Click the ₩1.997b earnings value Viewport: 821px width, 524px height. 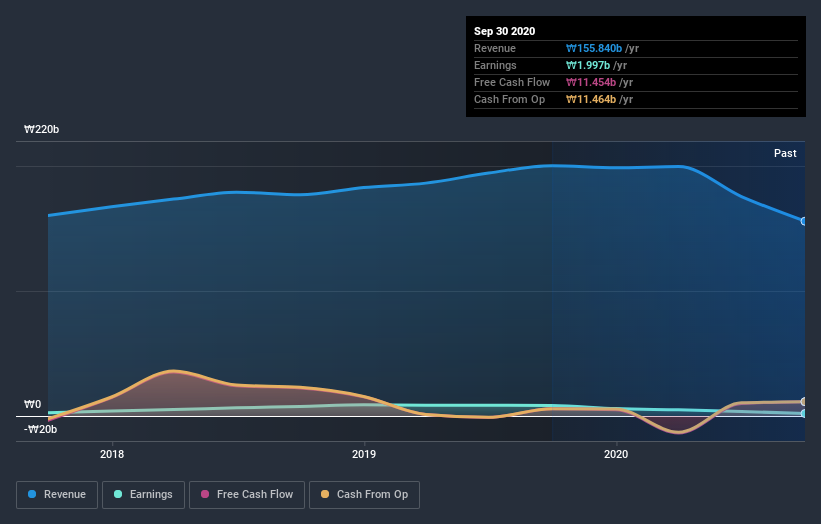[588, 65]
